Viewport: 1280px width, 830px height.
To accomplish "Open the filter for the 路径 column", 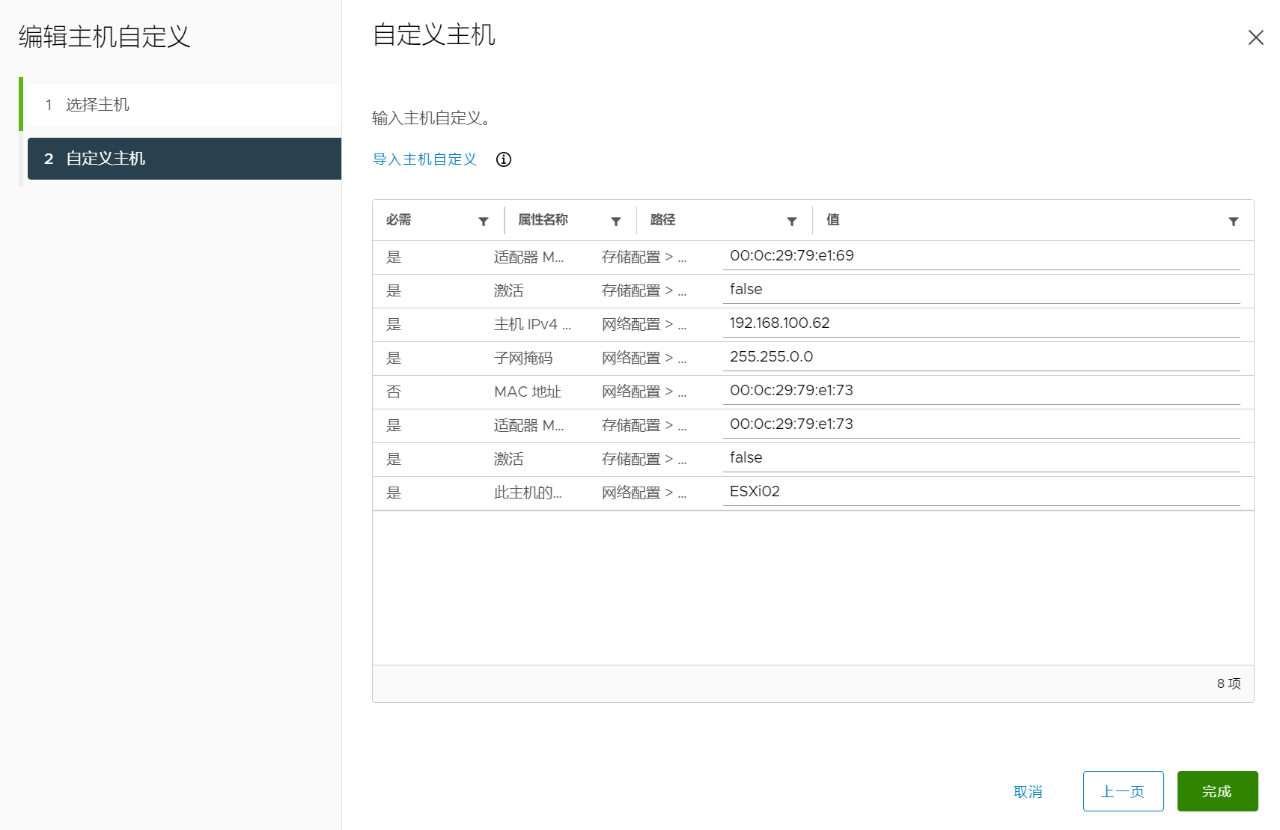I will pos(792,221).
